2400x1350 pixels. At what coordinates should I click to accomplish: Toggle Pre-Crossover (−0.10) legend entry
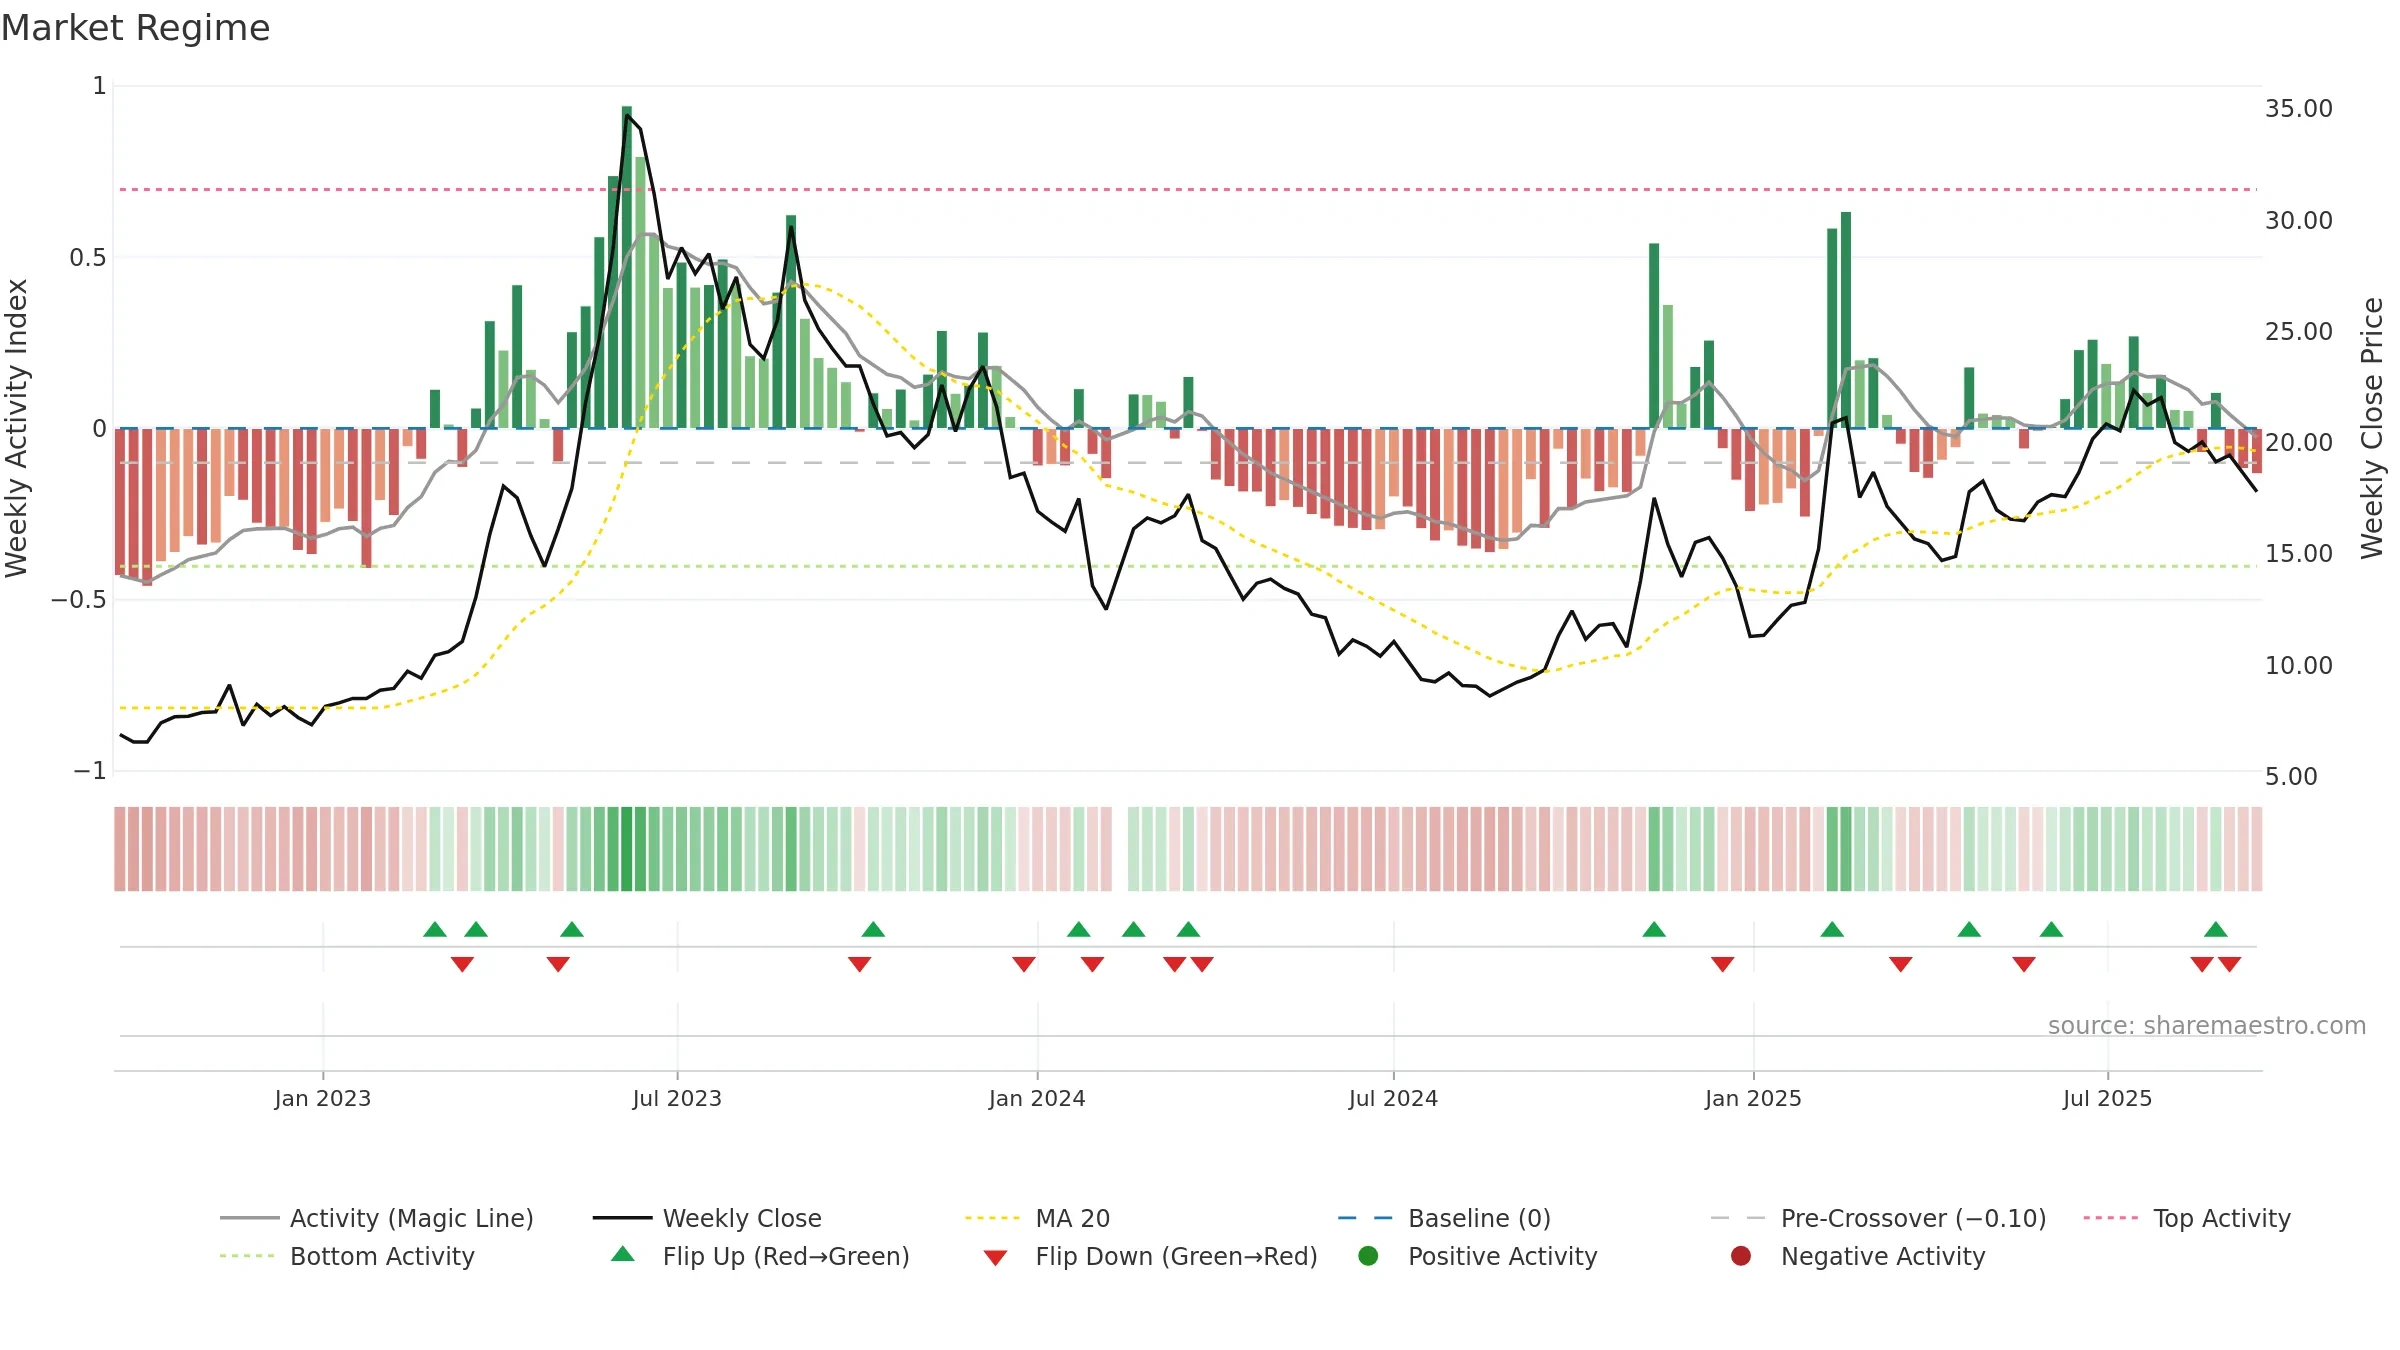pyautogui.click(x=1878, y=1218)
